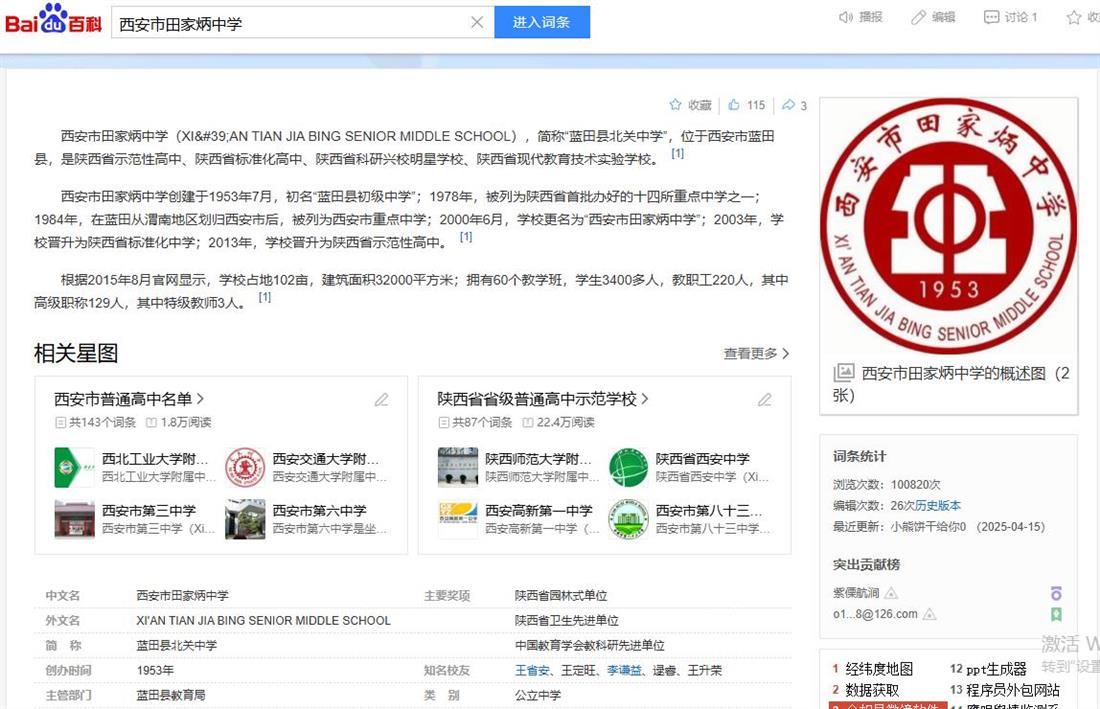This screenshot has height=709, width=1100.
Task: Open the 西安市普通高中名单 list
Action: click(129, 399)
